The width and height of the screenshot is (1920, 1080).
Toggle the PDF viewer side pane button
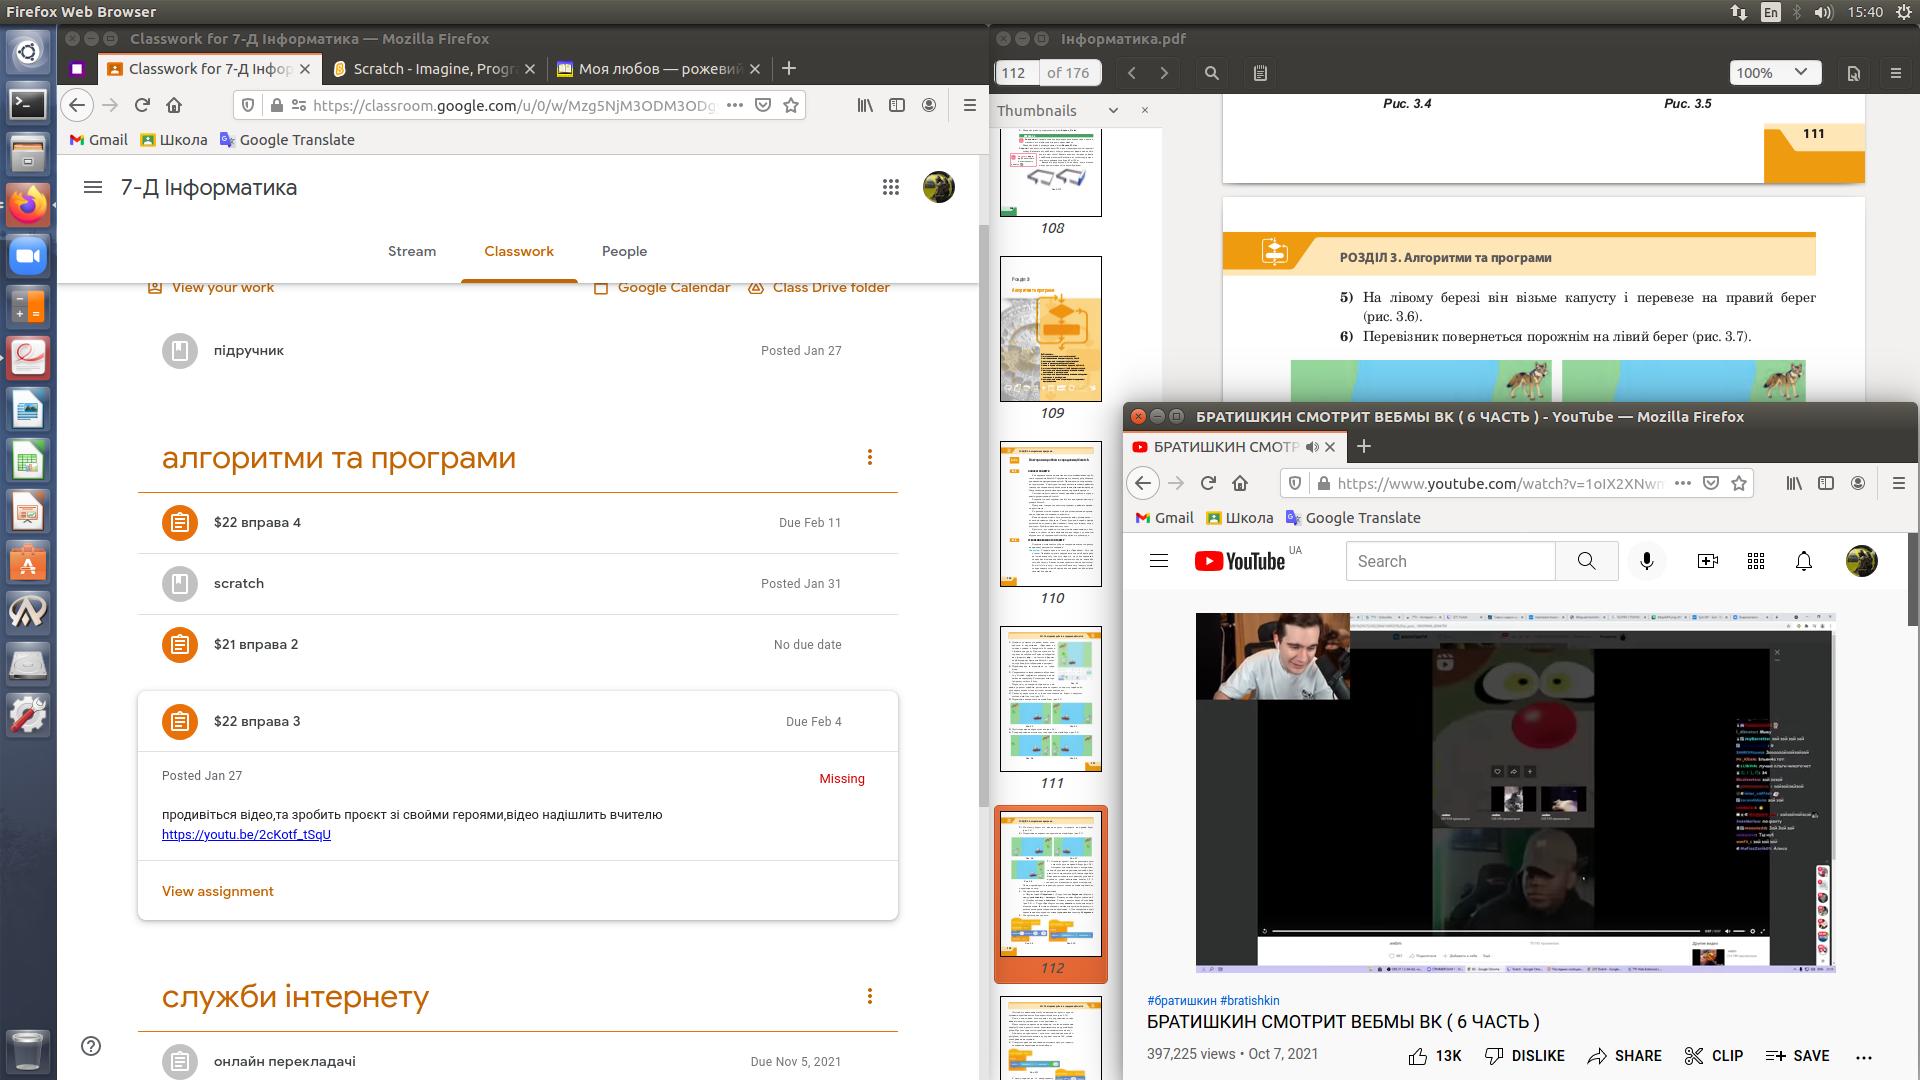click(1260, 73)
